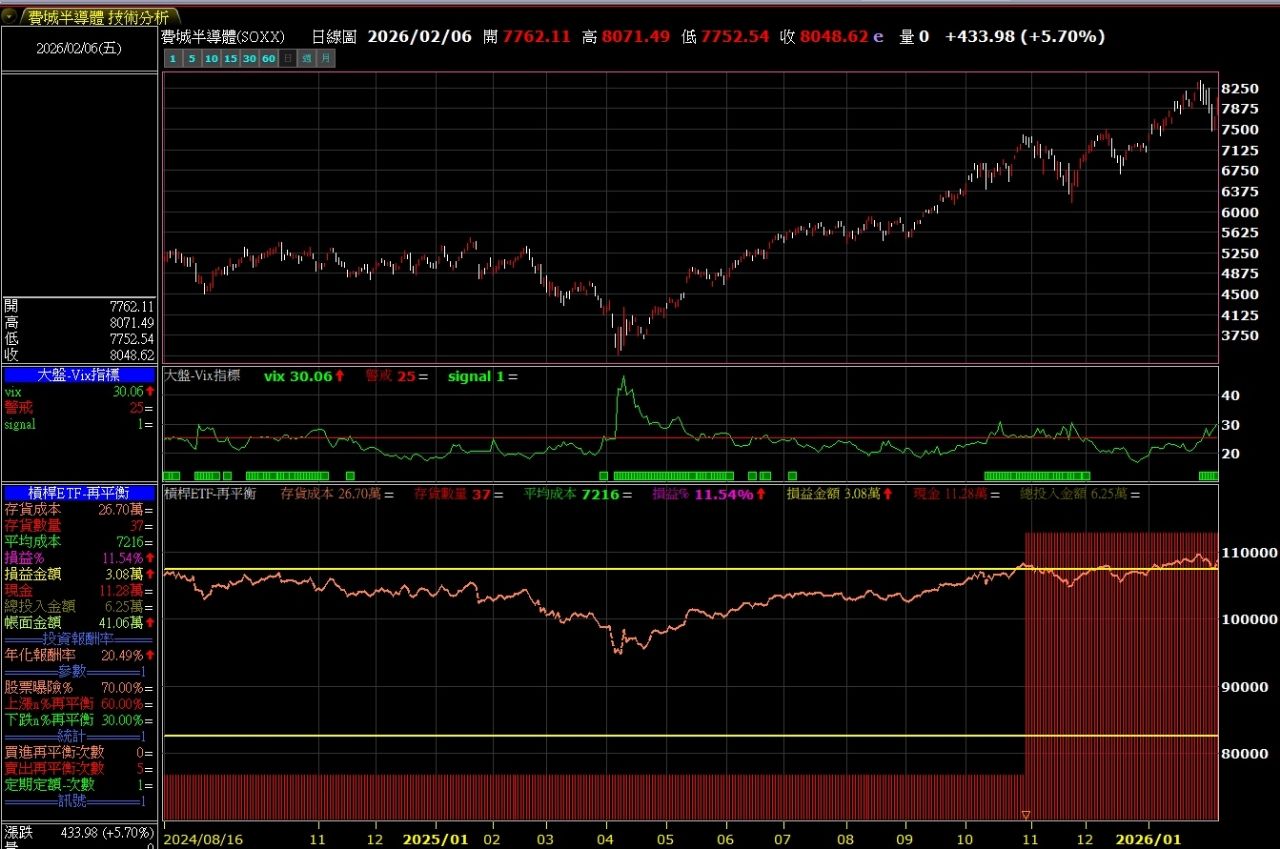Click the 訊號 section divider
Image resolution: width=1280 pixels, height=849 pixels.
tap(78, 801)
